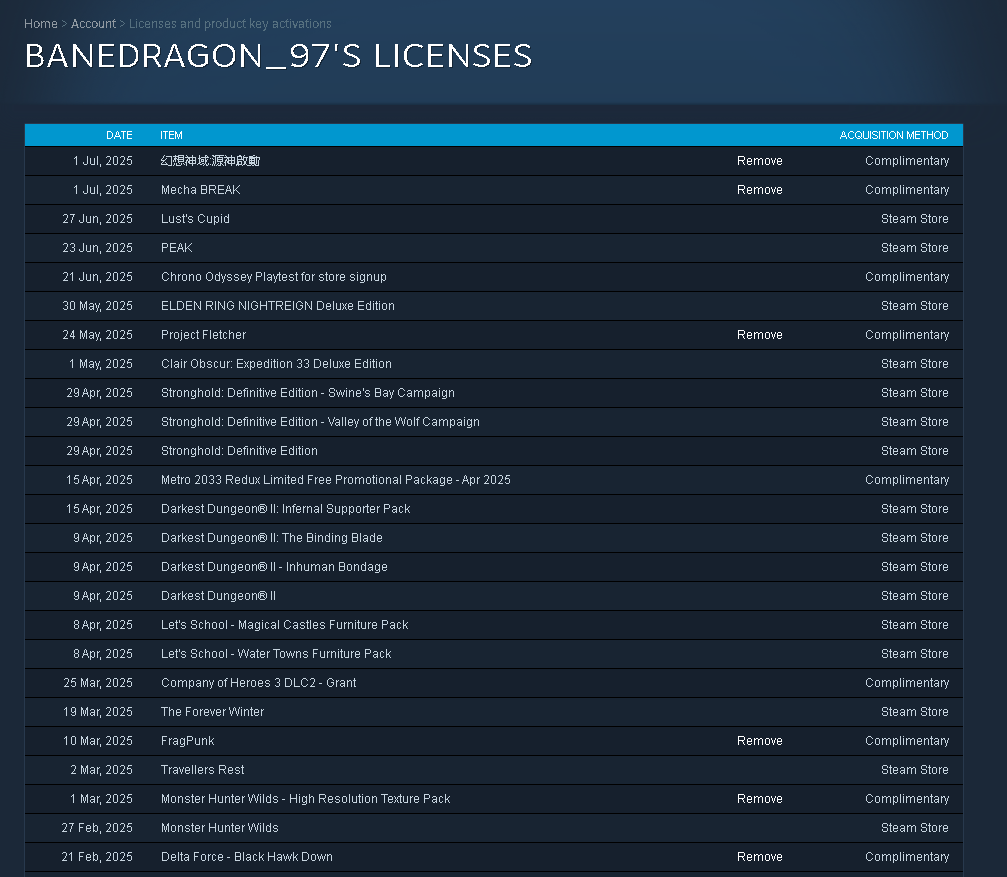Click the 27 Feb, 2025 date cell

click(97, 828)
